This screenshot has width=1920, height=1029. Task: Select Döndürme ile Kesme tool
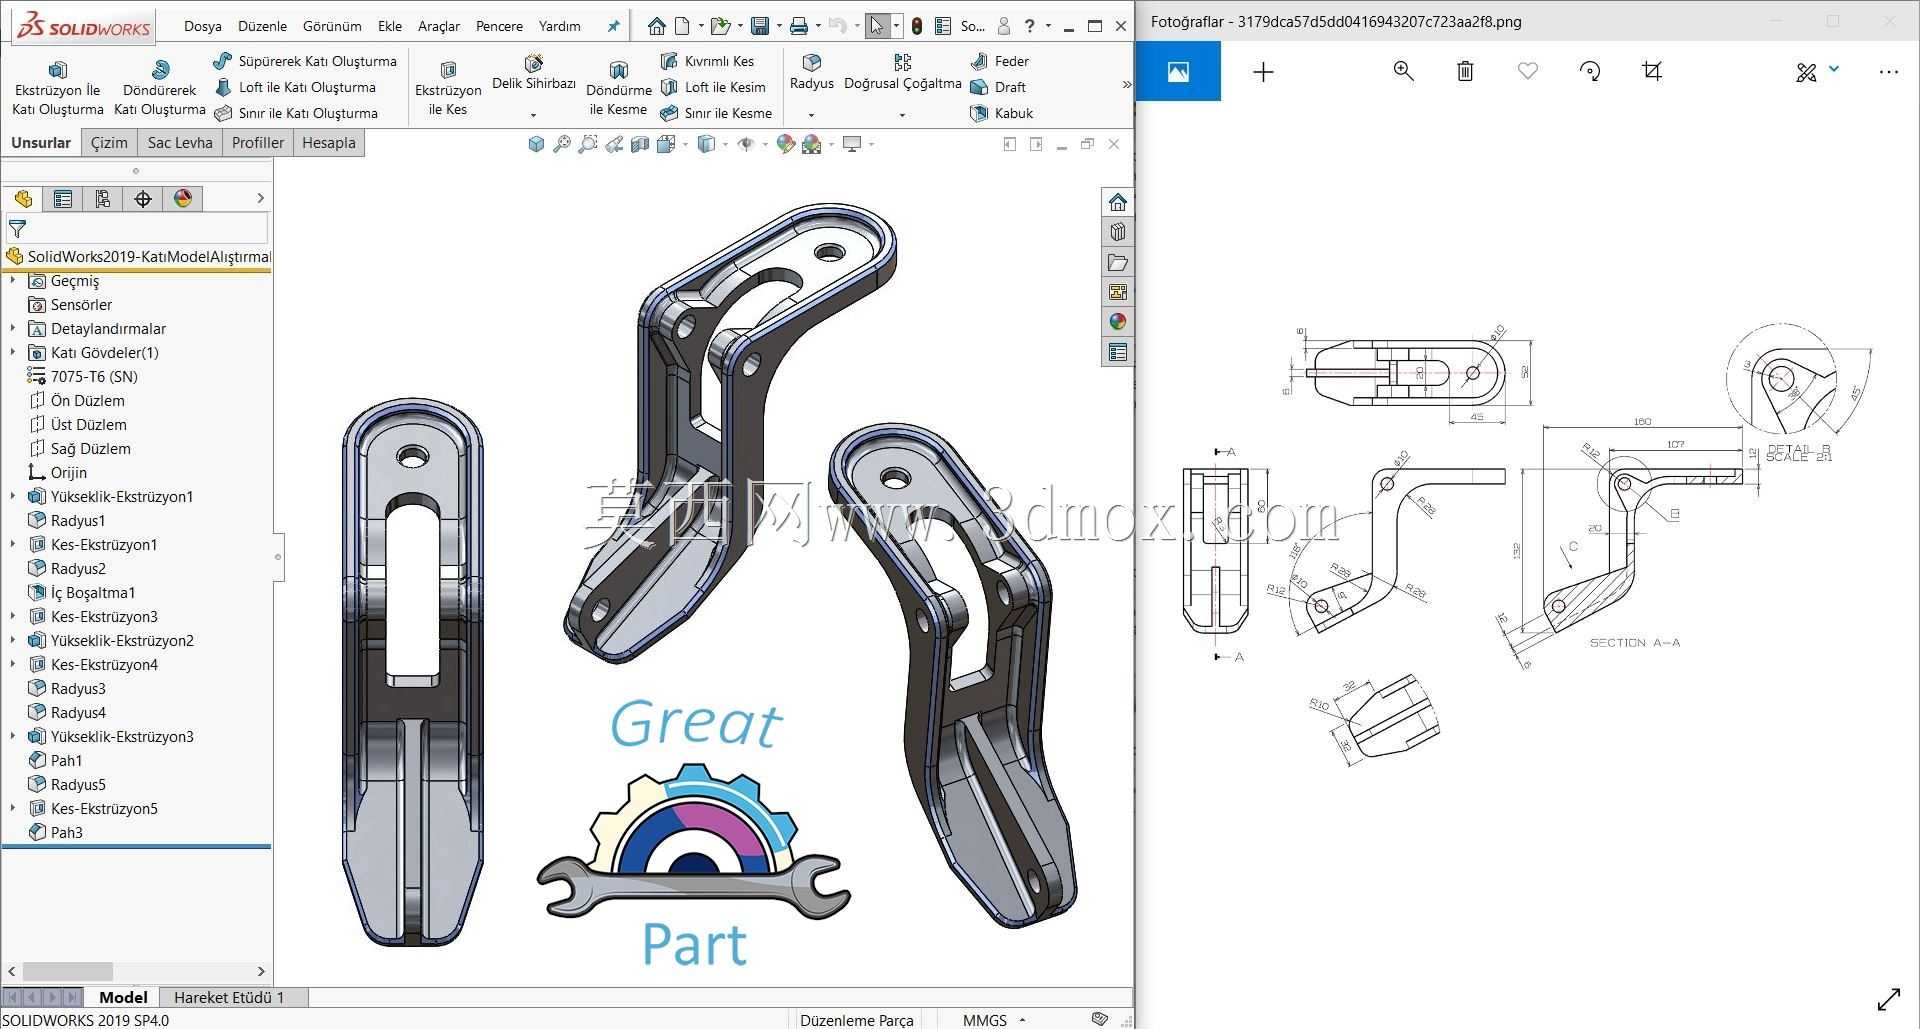pyautogui.click(x=618, y=88)
